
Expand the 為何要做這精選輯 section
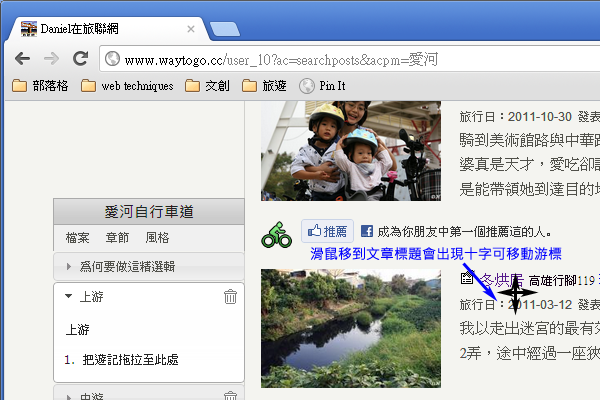68,266
